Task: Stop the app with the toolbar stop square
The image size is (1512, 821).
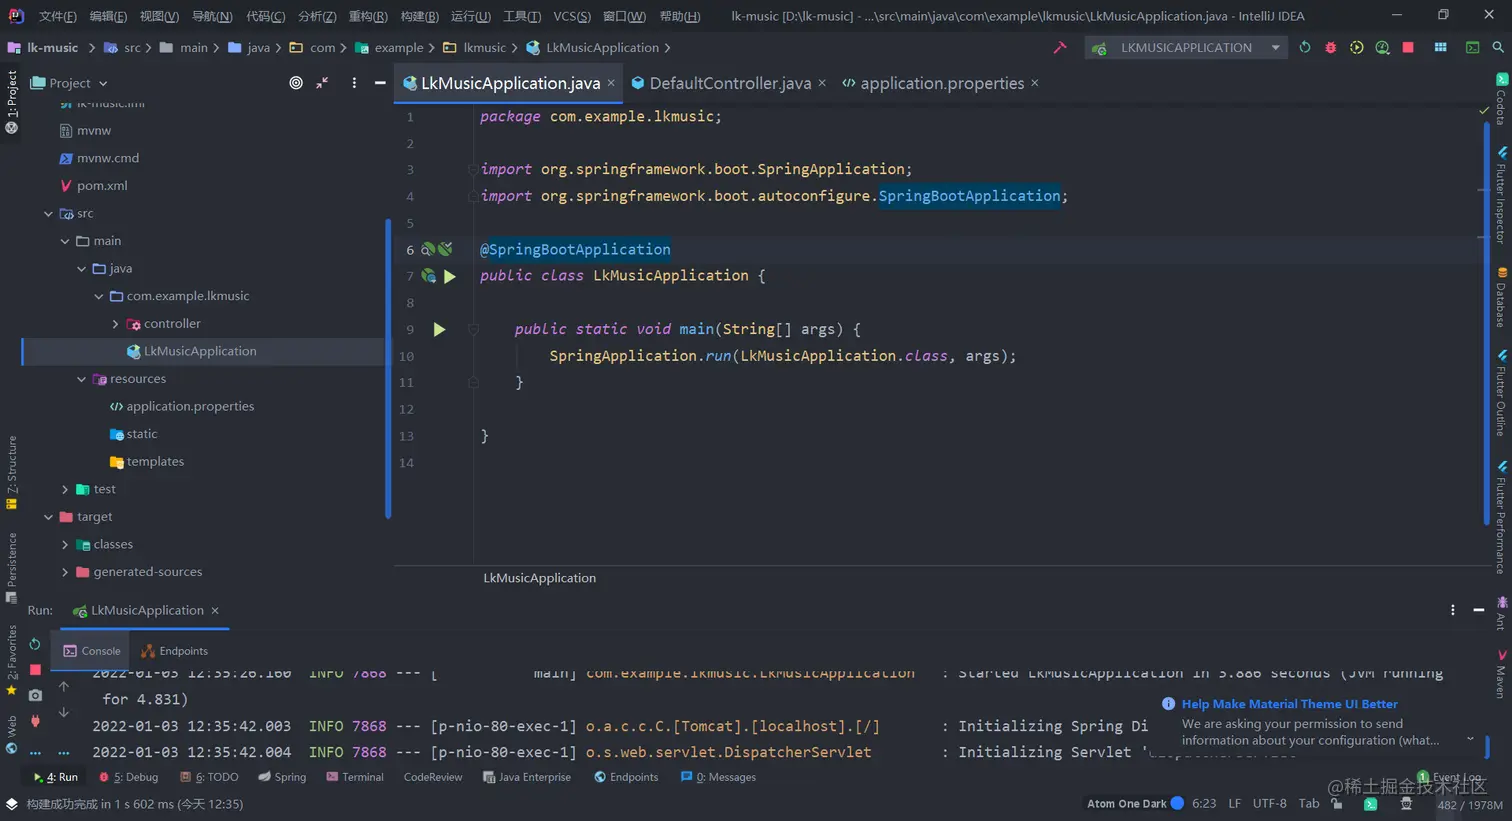Action: [1408, 47]
